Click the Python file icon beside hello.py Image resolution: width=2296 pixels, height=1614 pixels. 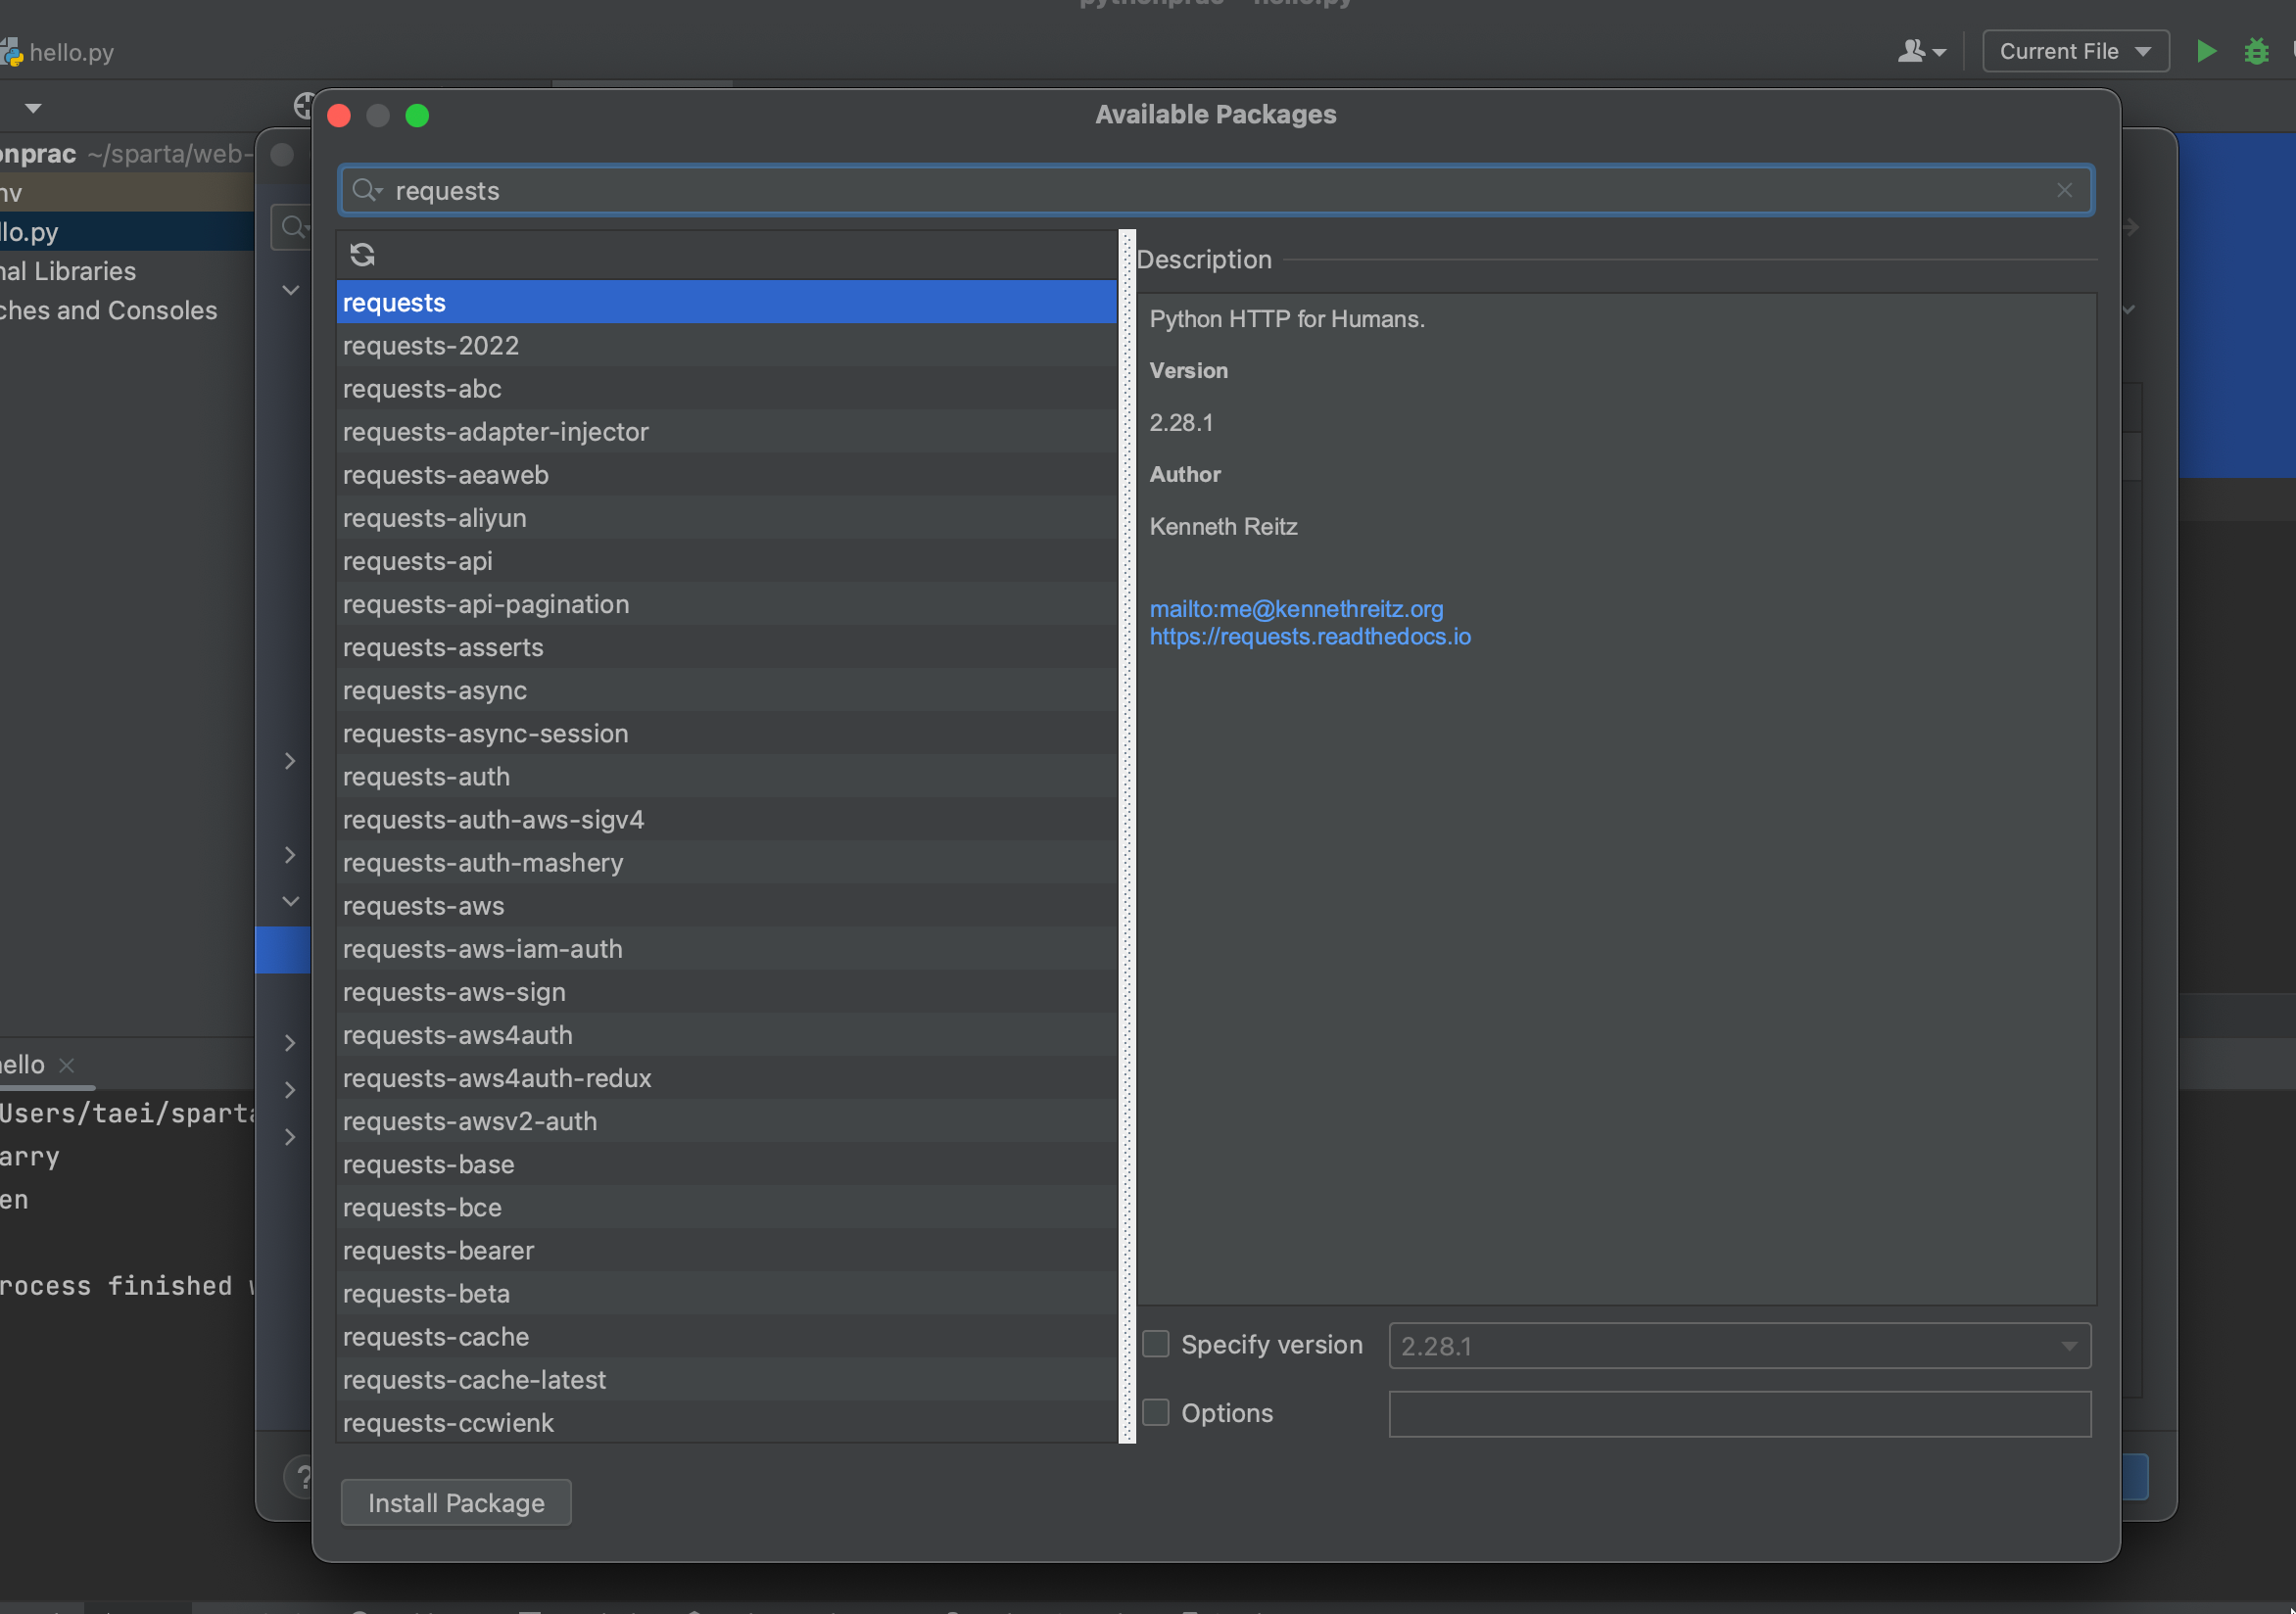(12, 52)
